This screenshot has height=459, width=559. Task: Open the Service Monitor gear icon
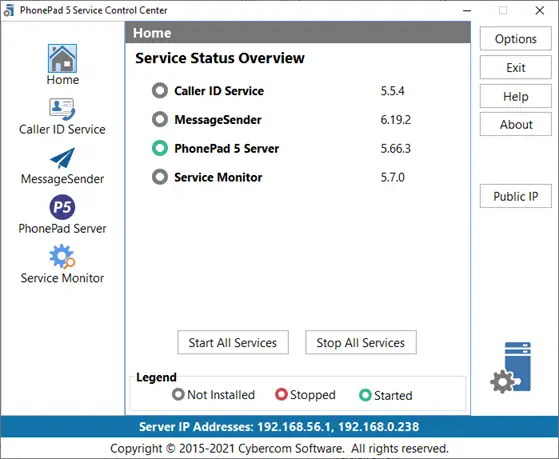(x=62, y=256)
